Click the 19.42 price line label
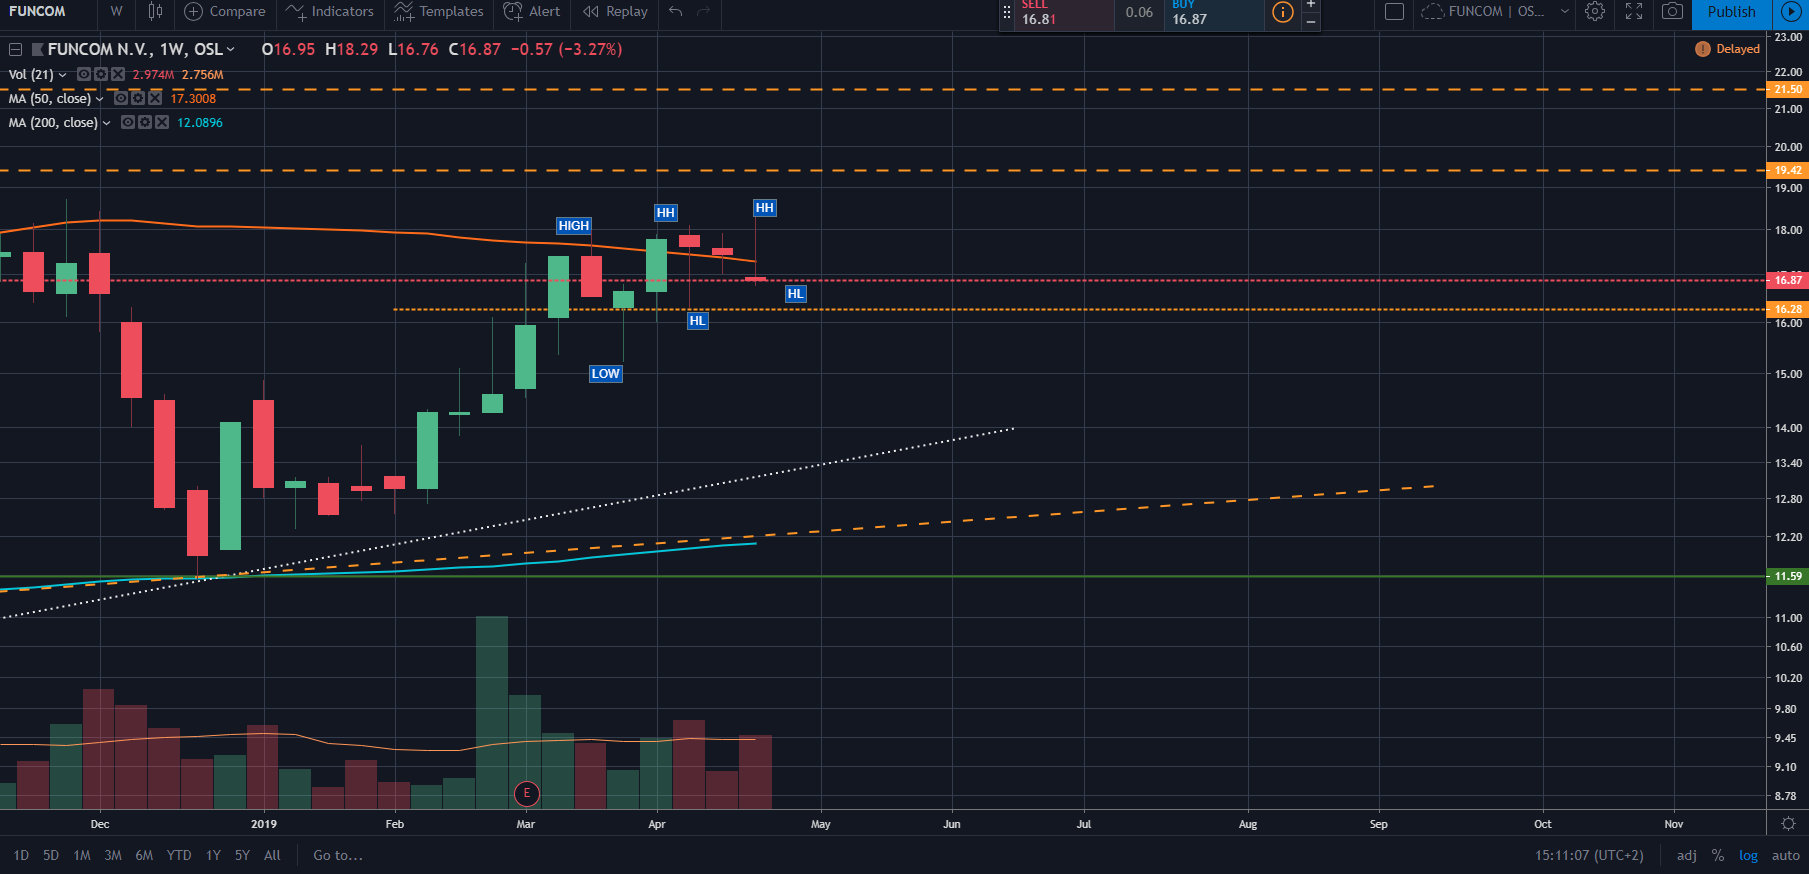The image size is (1809, 874). [1788, 170]
